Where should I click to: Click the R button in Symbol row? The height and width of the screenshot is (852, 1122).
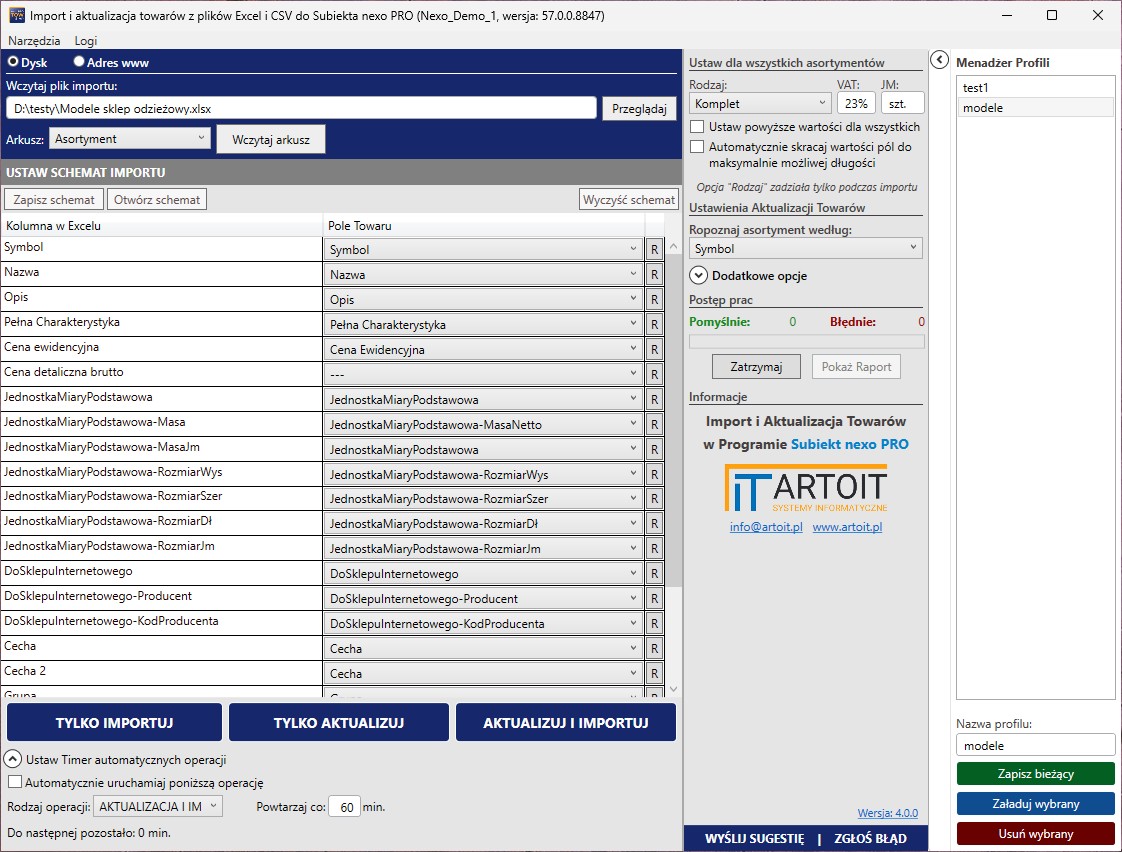[655, 249]
